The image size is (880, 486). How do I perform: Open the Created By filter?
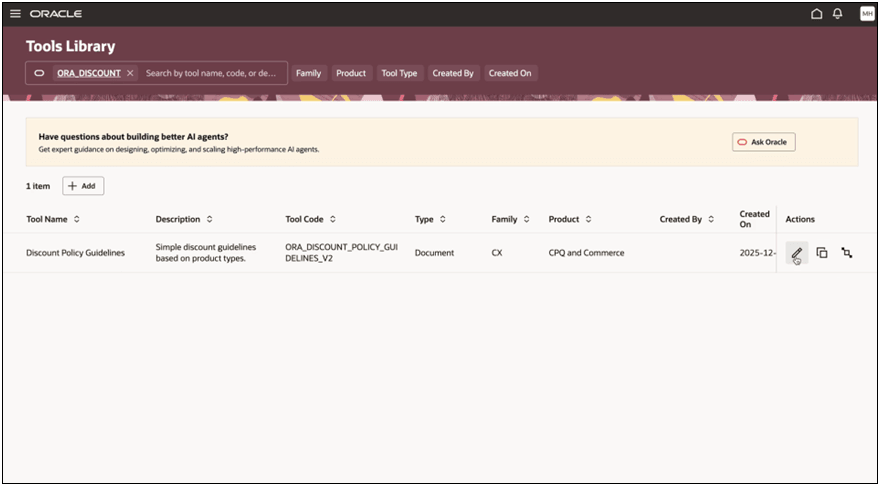tap(453, 73)
